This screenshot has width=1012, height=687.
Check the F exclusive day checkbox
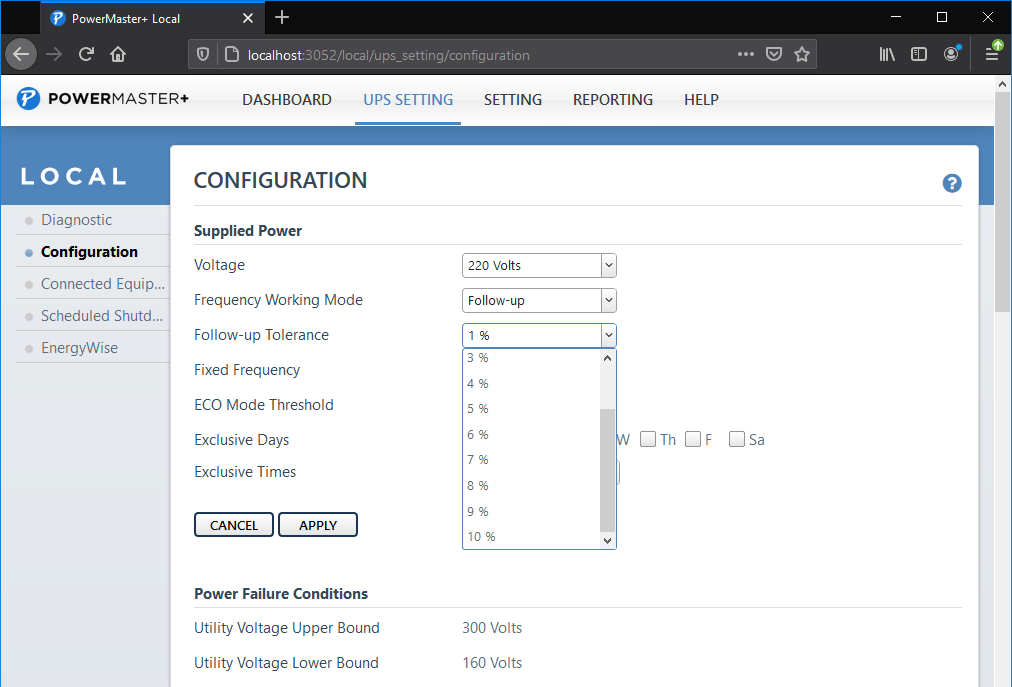[x=693, y=439]
